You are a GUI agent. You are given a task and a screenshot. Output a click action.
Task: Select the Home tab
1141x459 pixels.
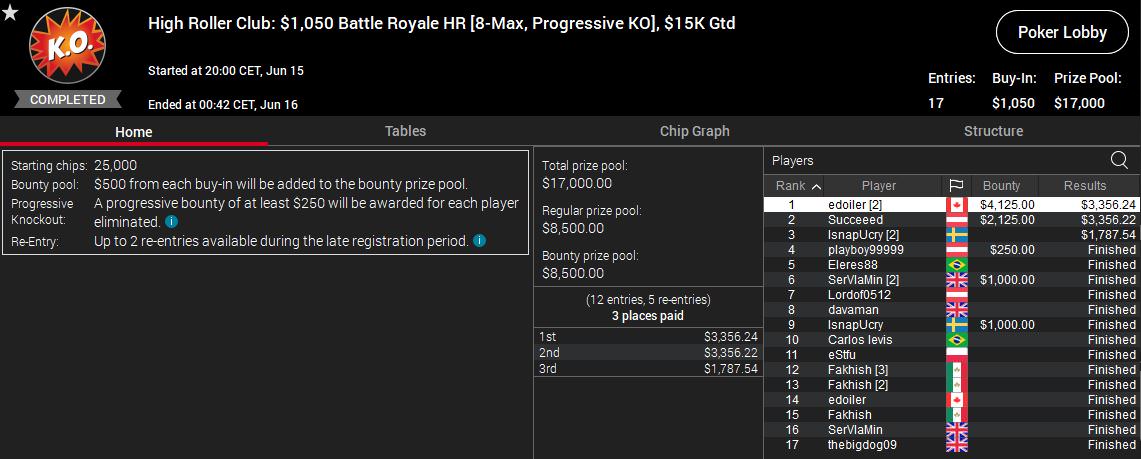(133, 131)
